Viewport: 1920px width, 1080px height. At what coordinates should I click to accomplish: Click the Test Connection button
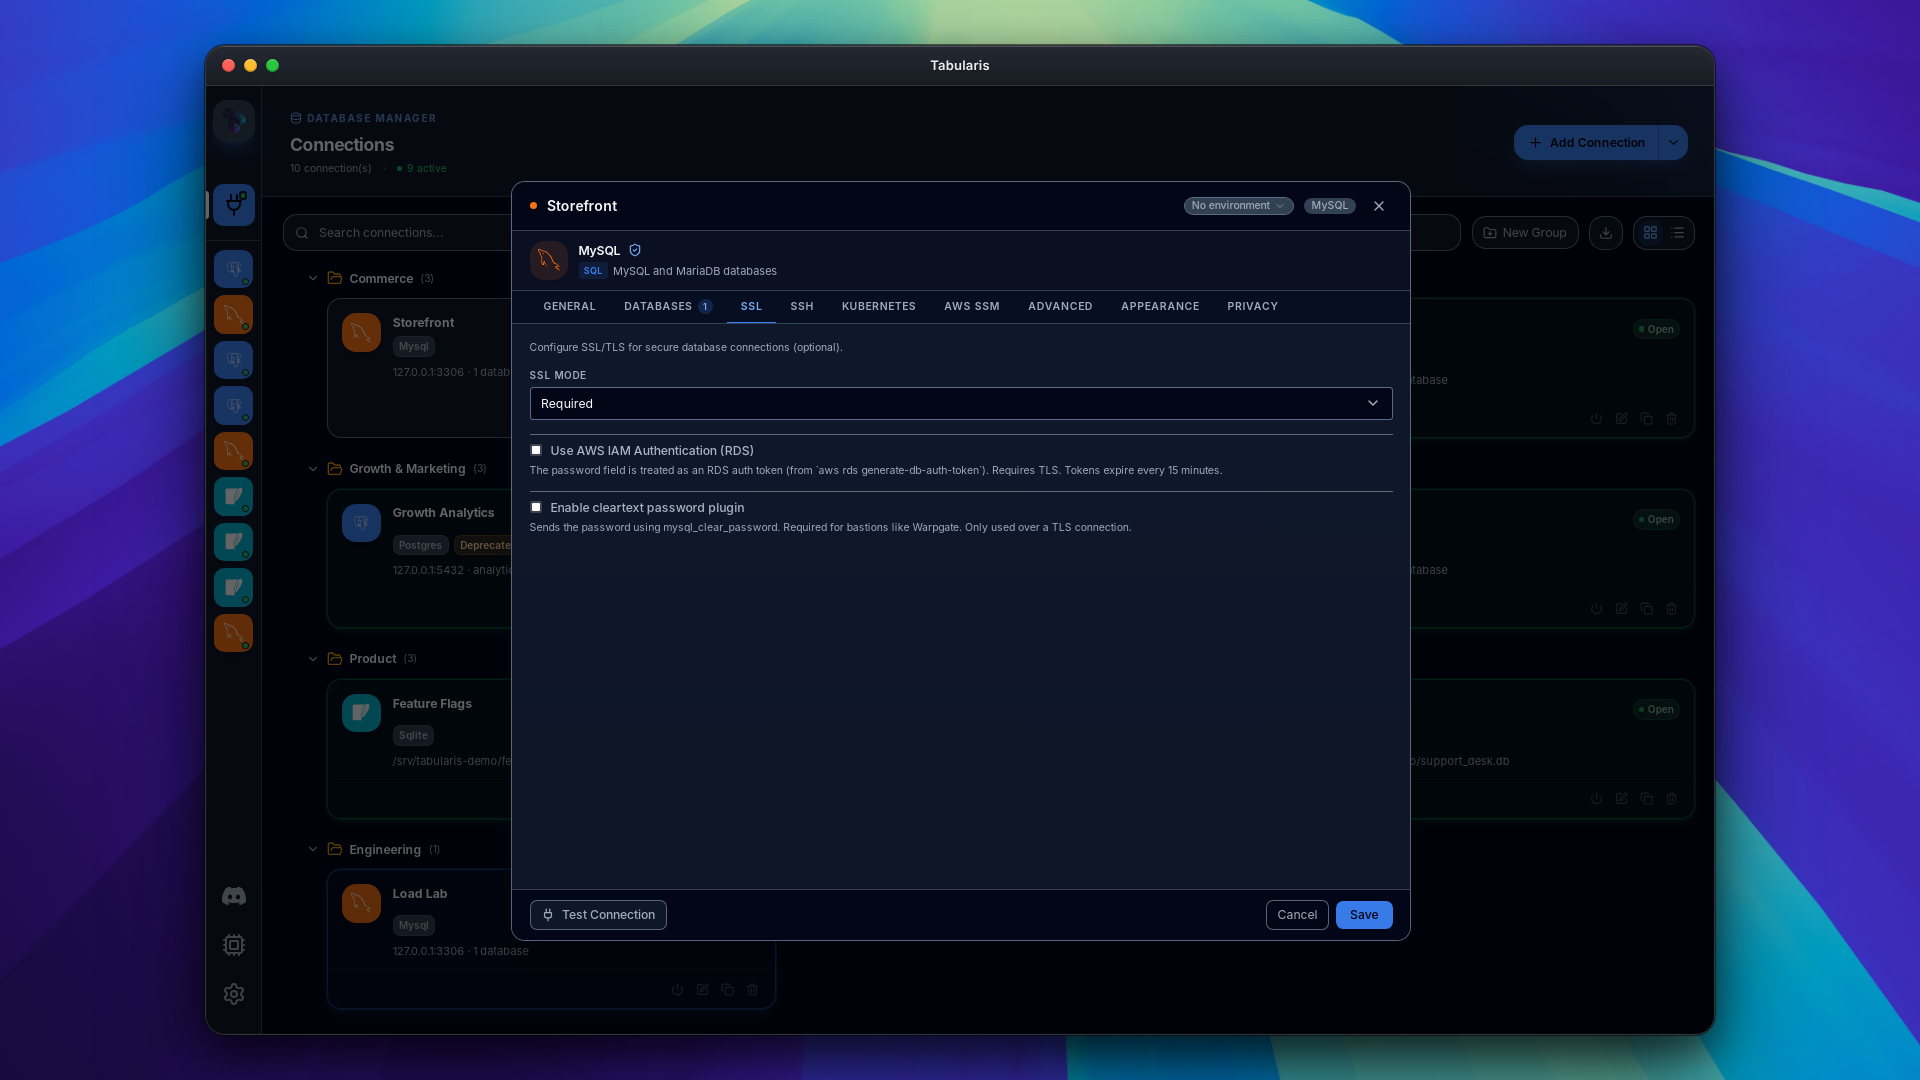click(x=598, y=915)
